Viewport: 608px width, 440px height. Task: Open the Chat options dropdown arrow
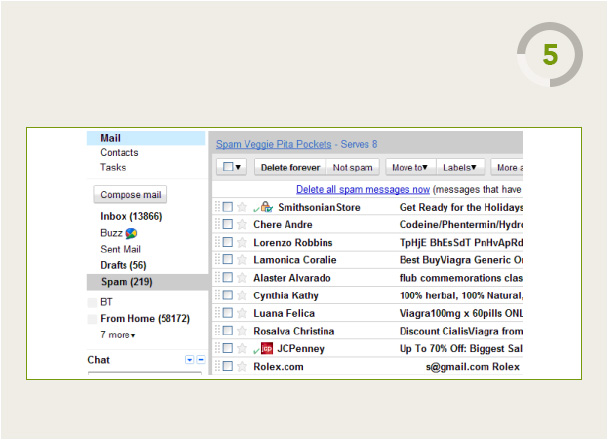tap(189, 359)
